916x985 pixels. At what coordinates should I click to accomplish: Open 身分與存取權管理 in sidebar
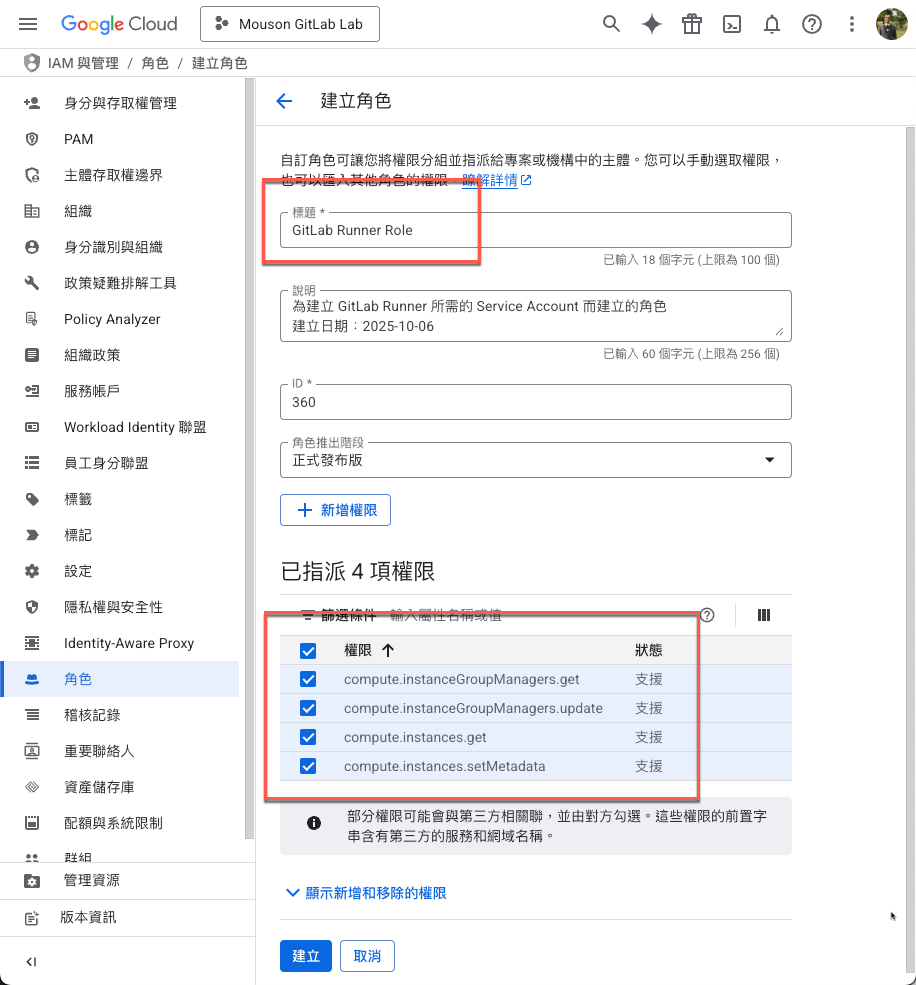(120, 103)
